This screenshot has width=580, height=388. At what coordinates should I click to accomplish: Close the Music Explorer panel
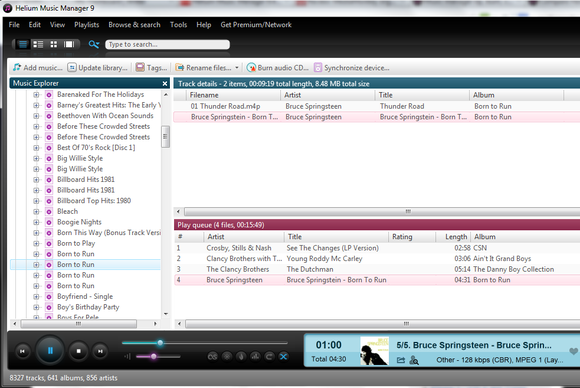click(165, 84)
